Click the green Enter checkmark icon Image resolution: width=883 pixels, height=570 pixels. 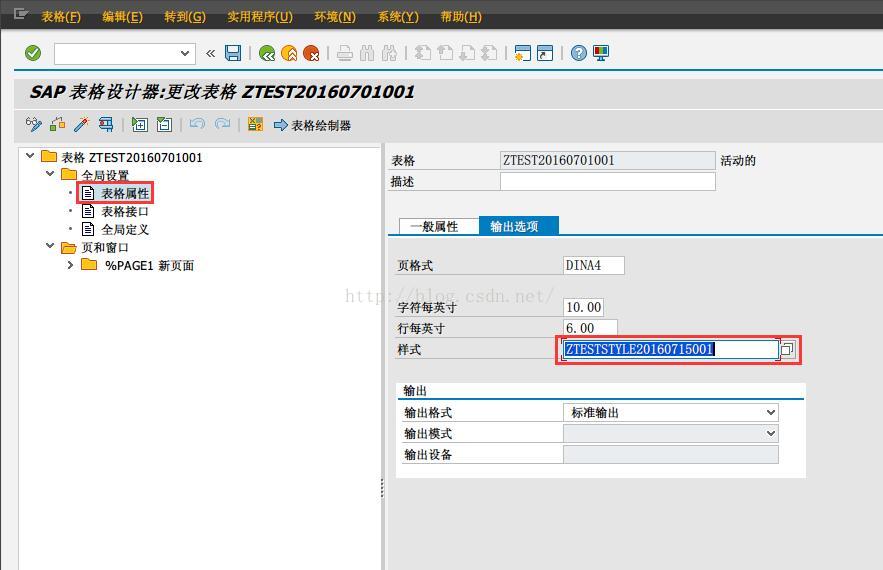click(x=33, y=54)
